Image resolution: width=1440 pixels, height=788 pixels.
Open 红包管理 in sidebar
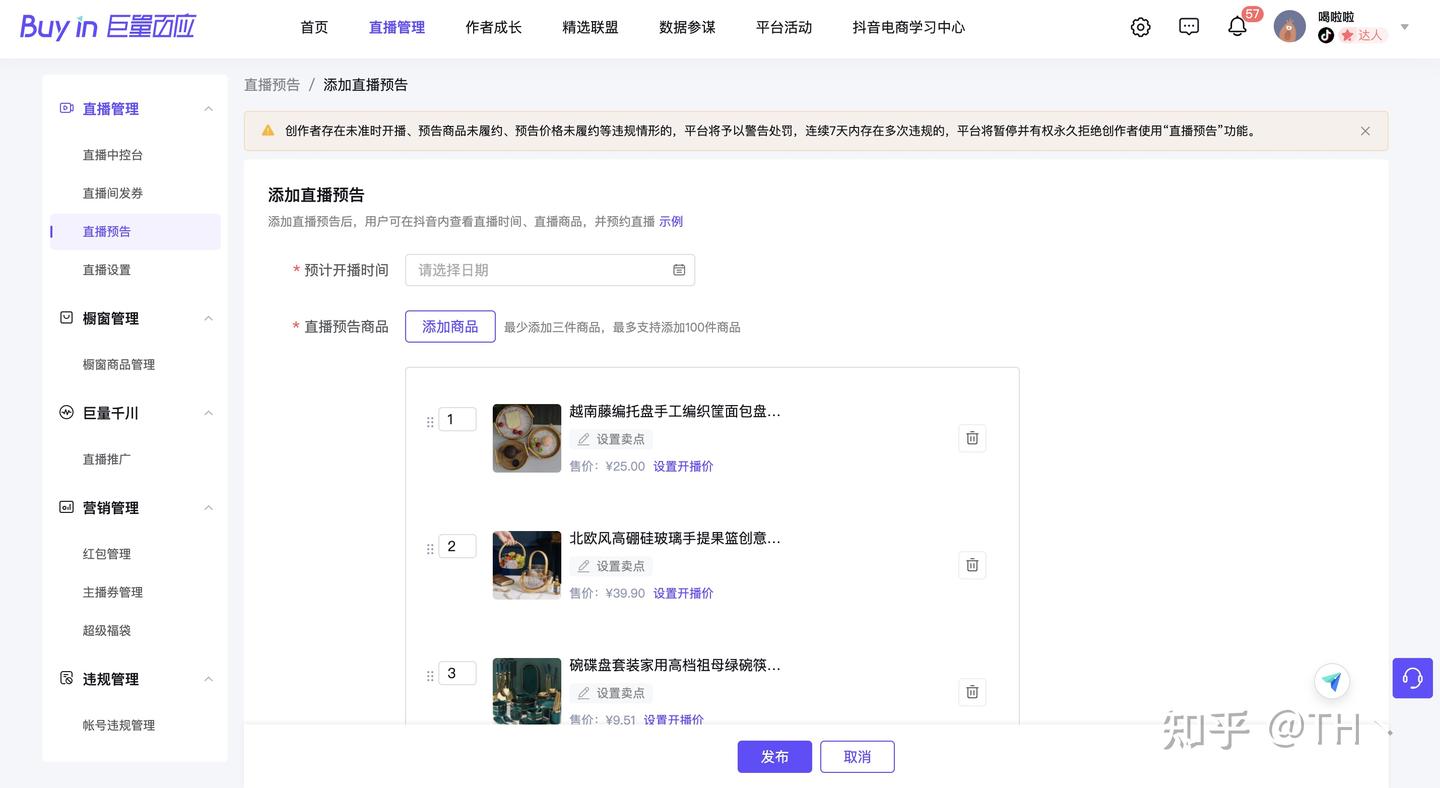(x=107, y=554)
